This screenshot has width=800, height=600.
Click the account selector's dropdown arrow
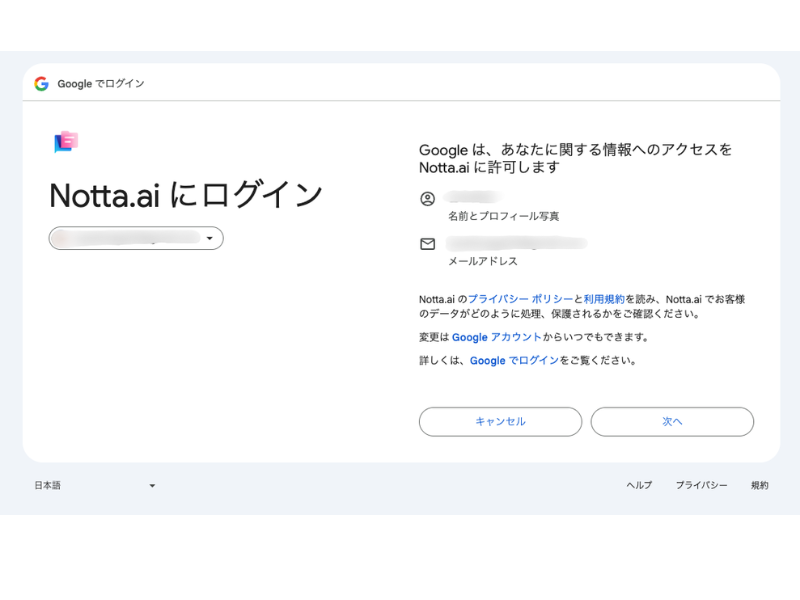tap(210, 238)
